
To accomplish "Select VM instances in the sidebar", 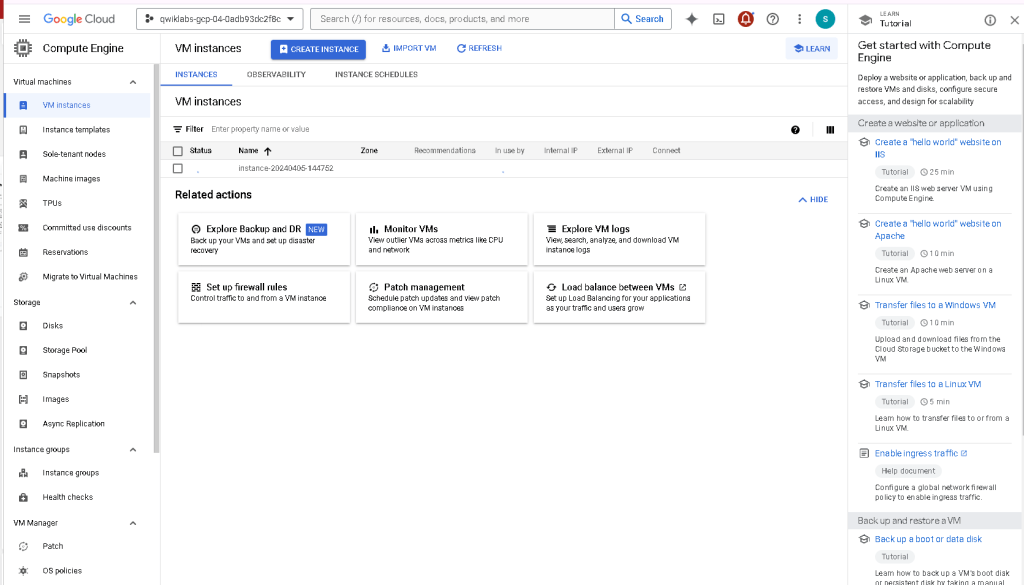I will [77, 105].
